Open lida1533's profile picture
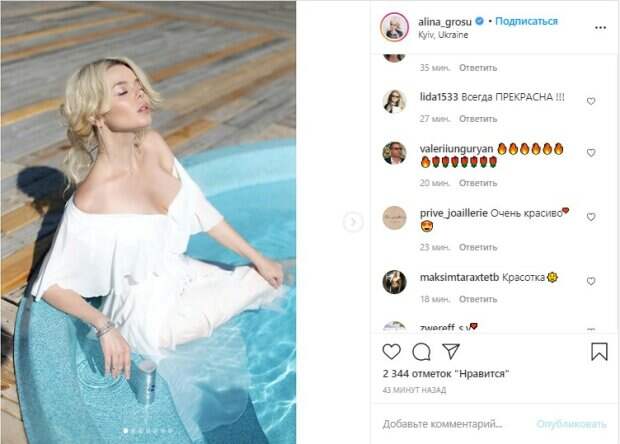 [x=394, y=101]
